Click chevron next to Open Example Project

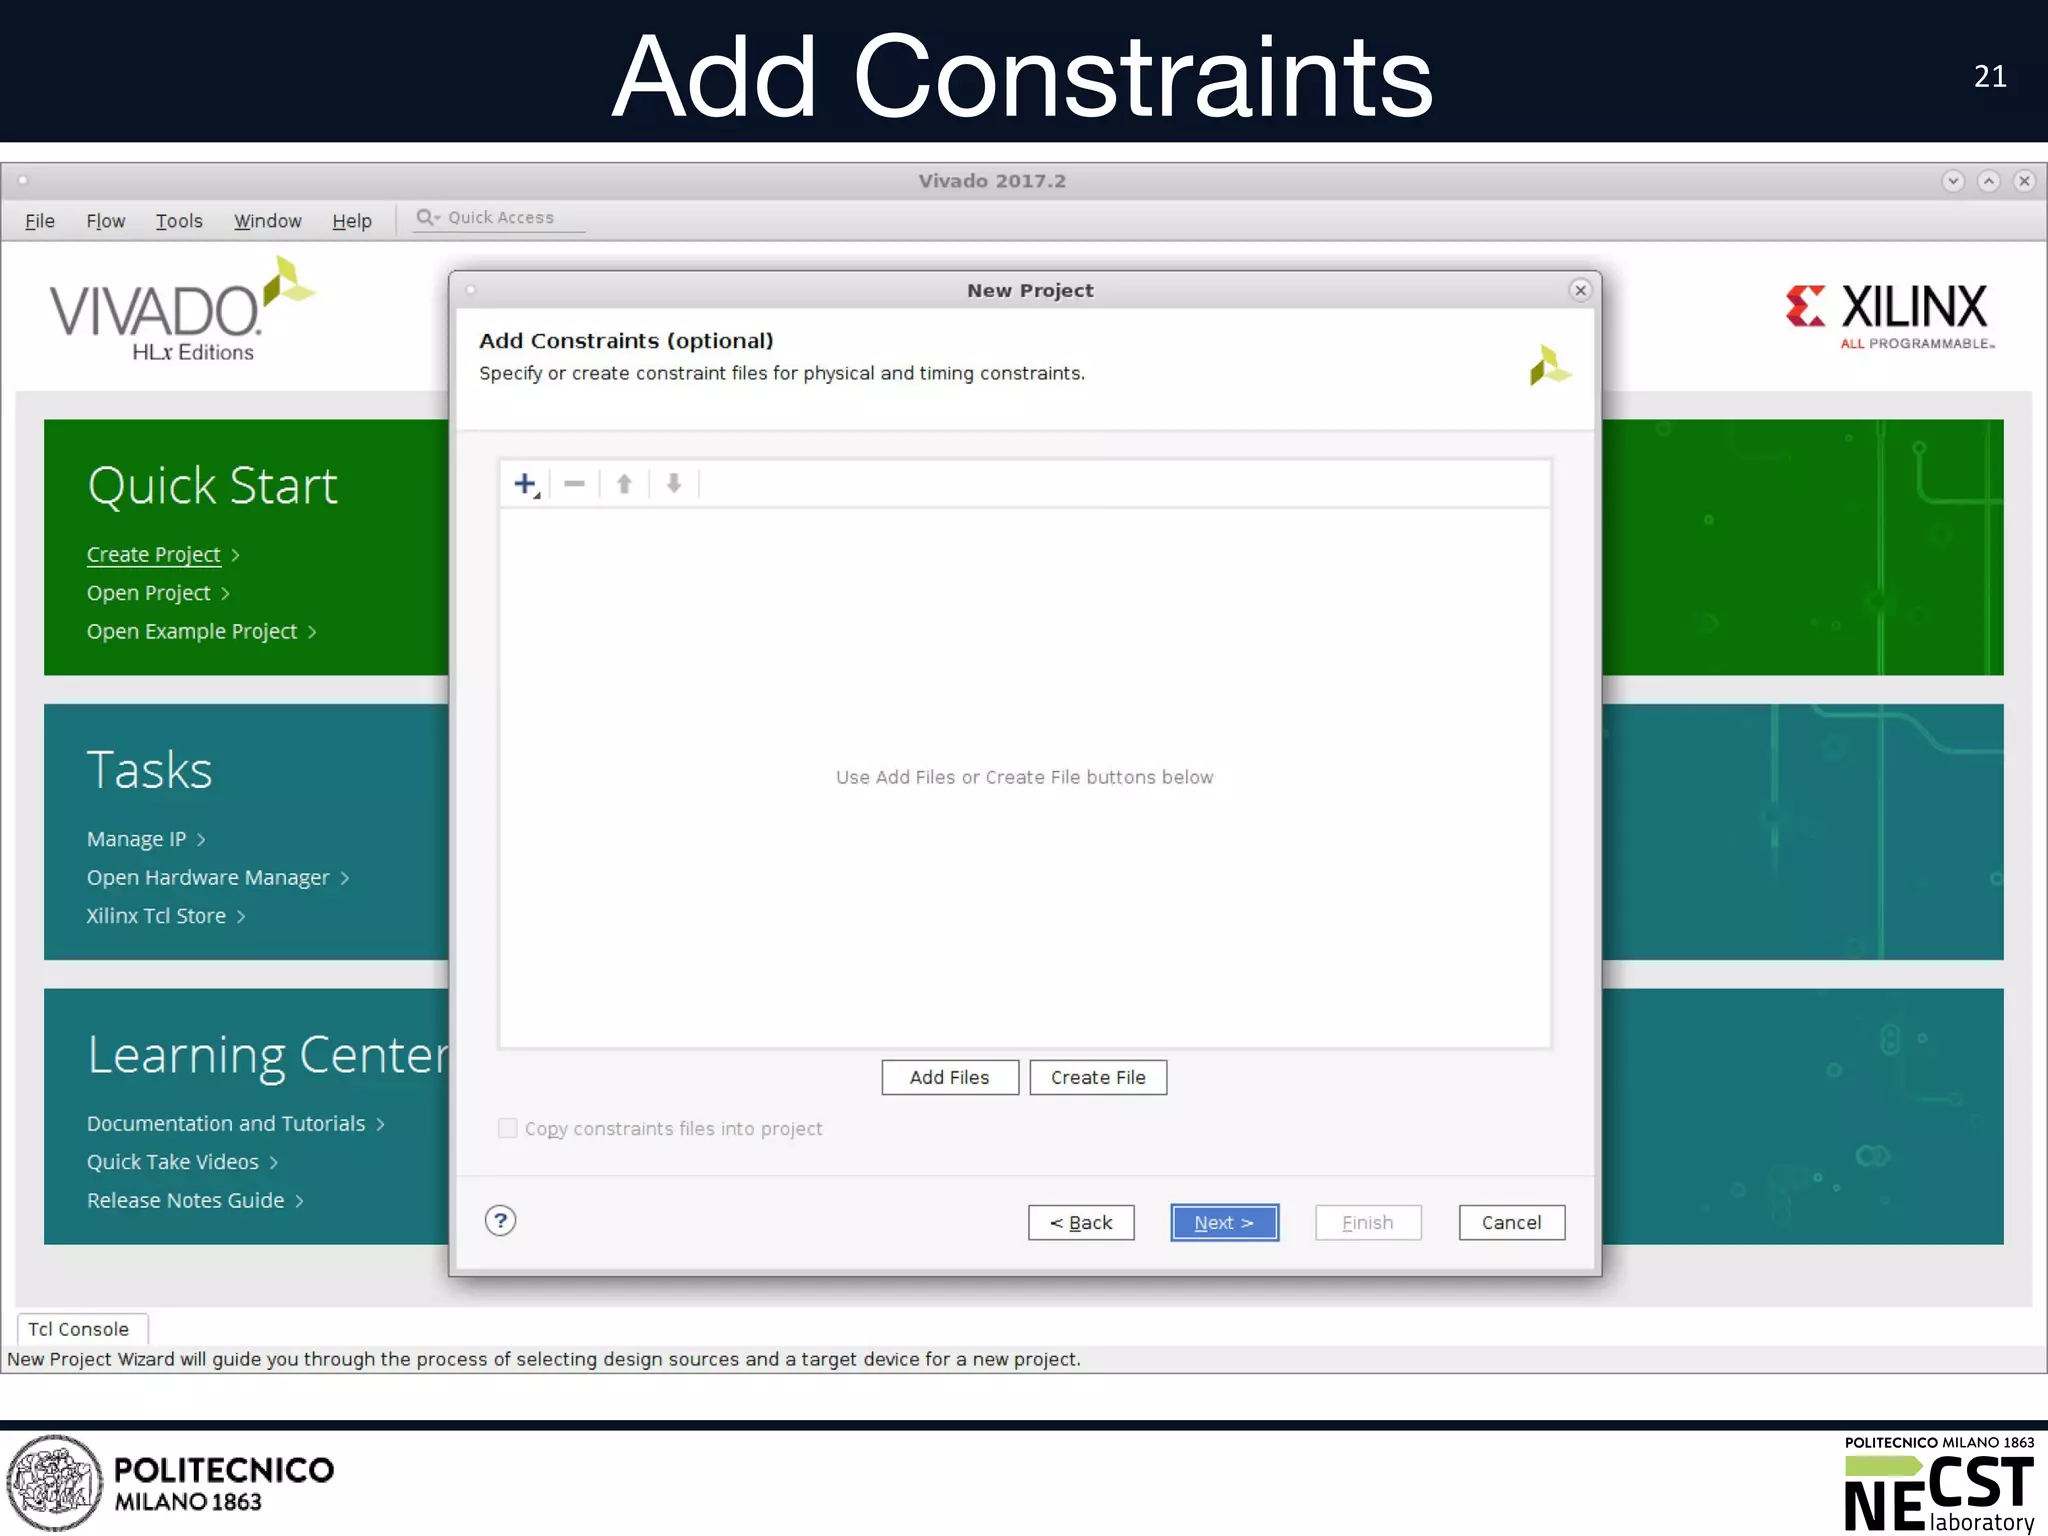pos(312,632)
